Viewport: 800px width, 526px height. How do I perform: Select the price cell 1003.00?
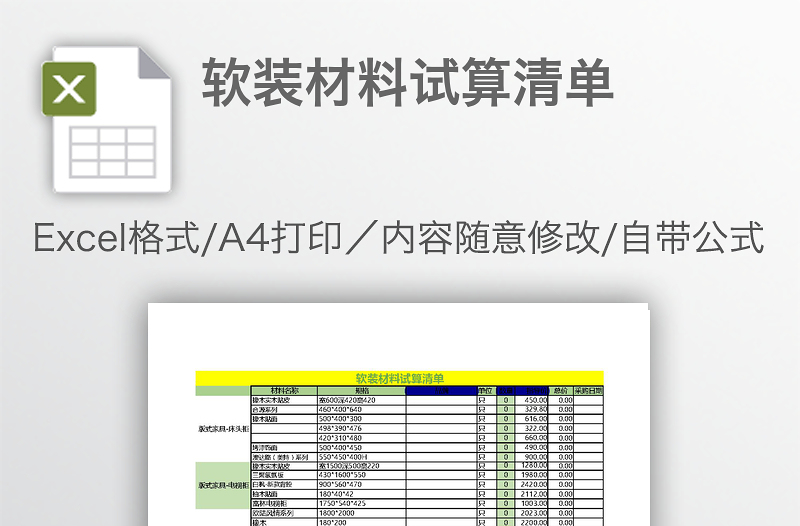pyautogui.click(x=531, y=504)
